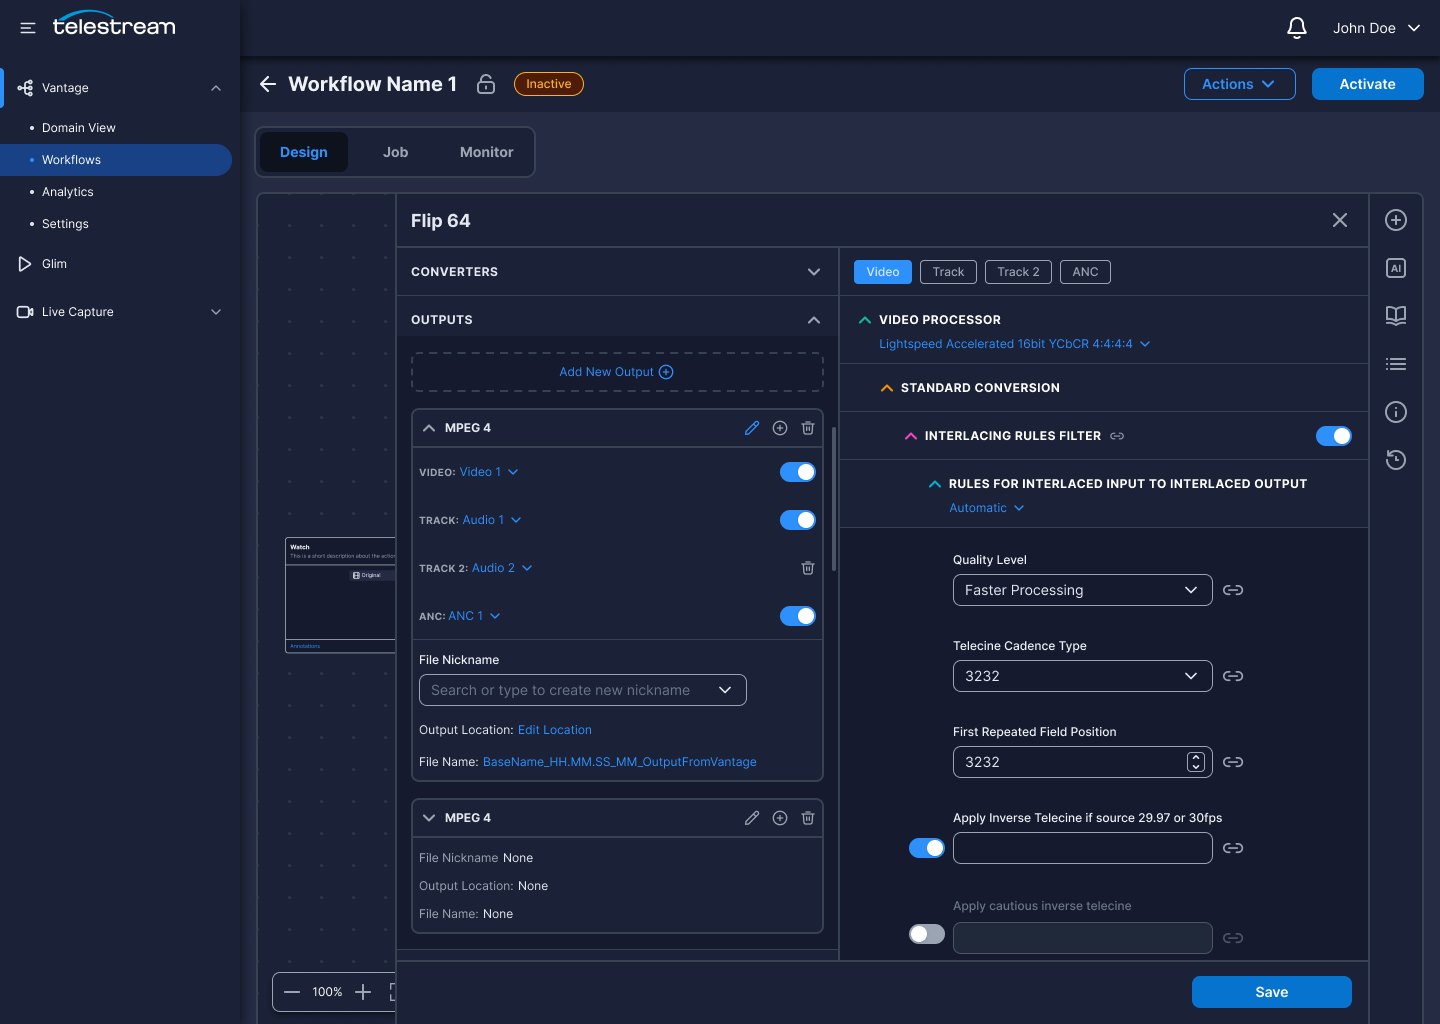Viewport: 1440px width, 1024px height.
Task: Open the Quality Level dropdown
Action: coord(1082,590)
